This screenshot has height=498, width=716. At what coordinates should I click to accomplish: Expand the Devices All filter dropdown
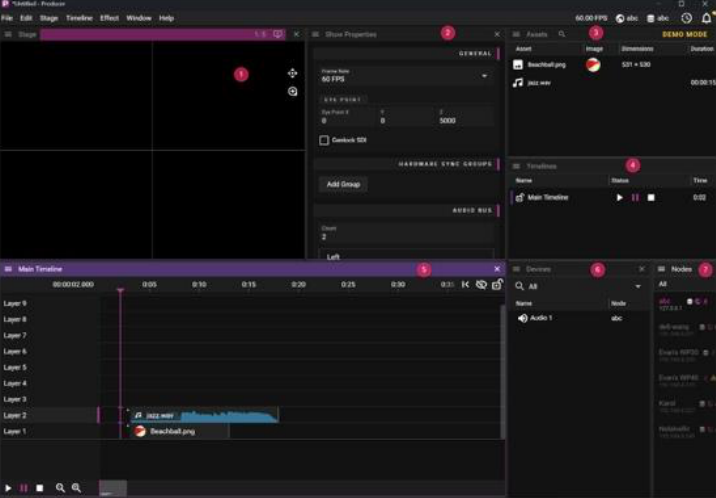pos(638,286)
